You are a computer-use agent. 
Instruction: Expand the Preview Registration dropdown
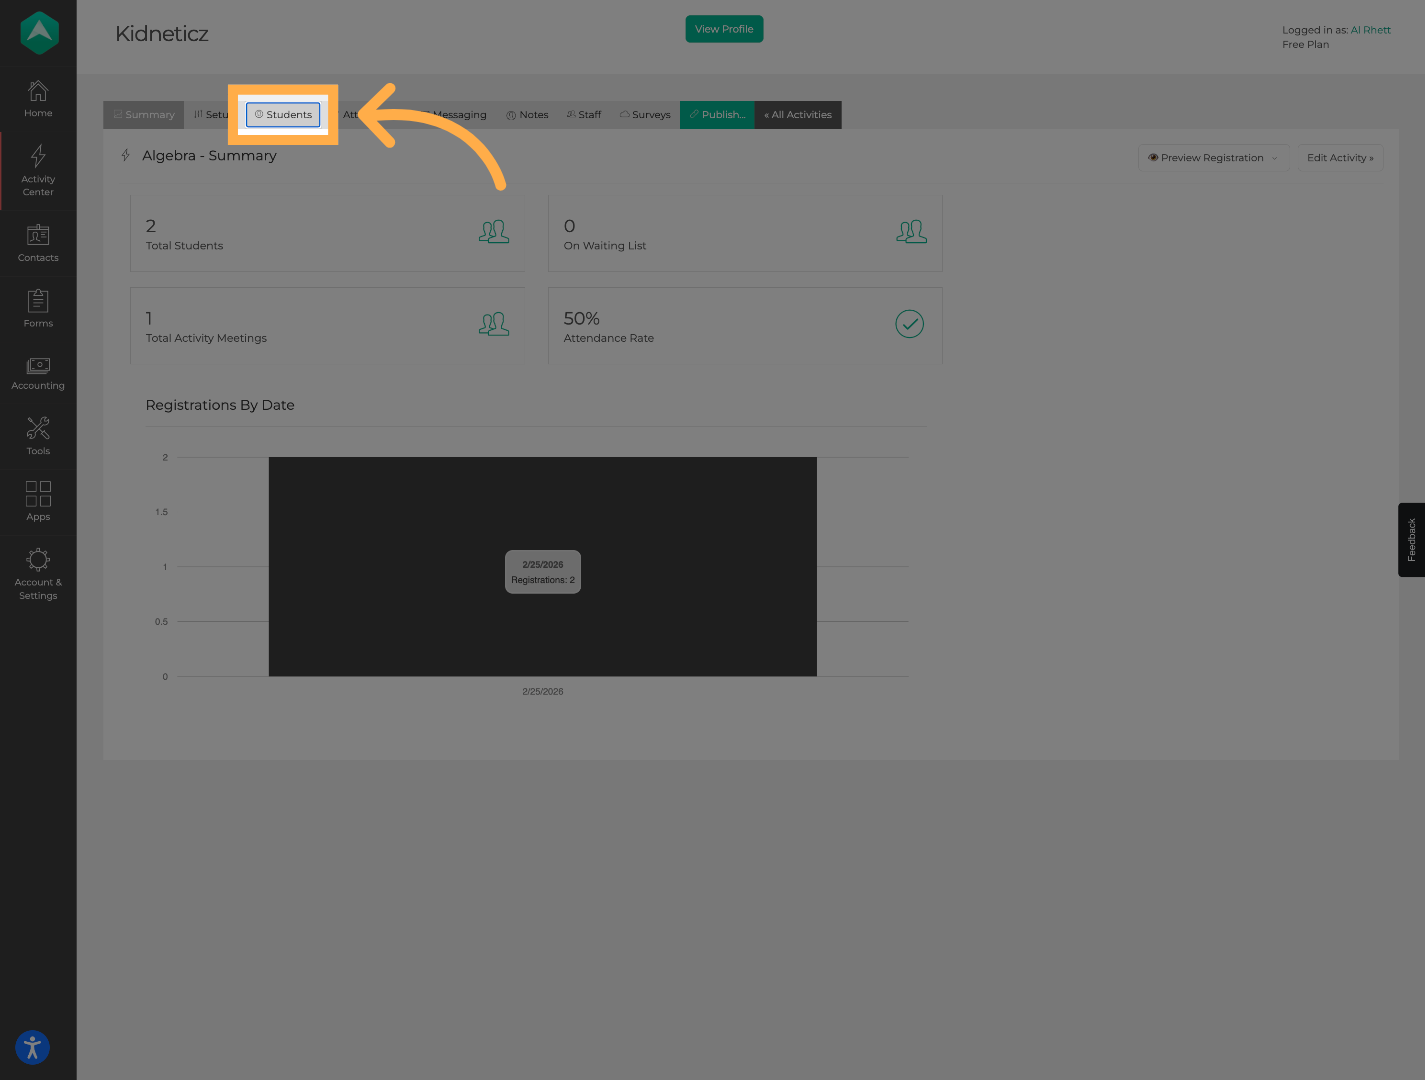click(x=1213, y=158)
